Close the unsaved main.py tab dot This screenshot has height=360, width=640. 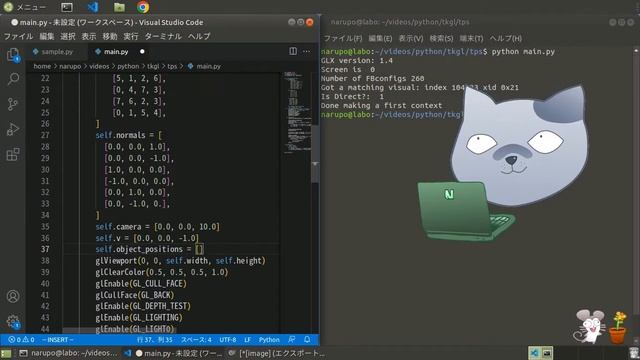[x=142, y=52]
